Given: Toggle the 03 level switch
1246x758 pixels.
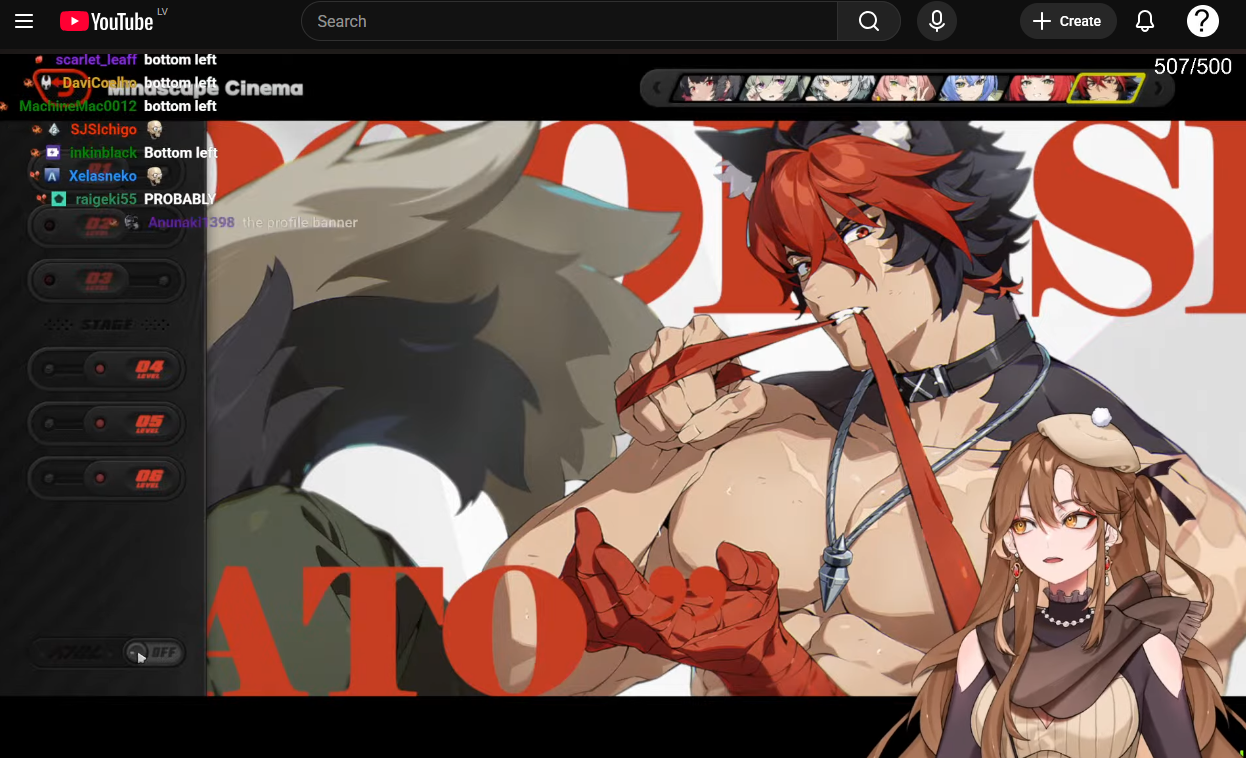Looking at the screenshot, I should point(106,280).
